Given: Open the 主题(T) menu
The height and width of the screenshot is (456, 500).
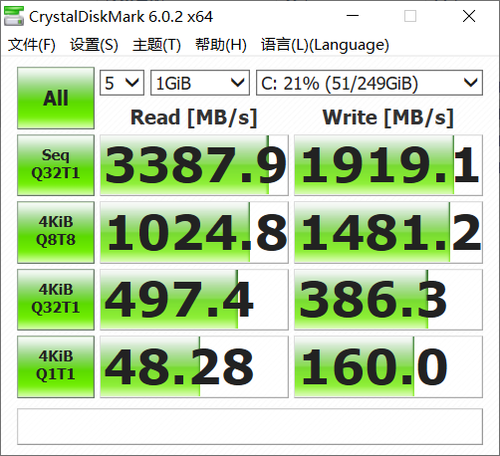Looking at the screenshot, I should (156, 45).
